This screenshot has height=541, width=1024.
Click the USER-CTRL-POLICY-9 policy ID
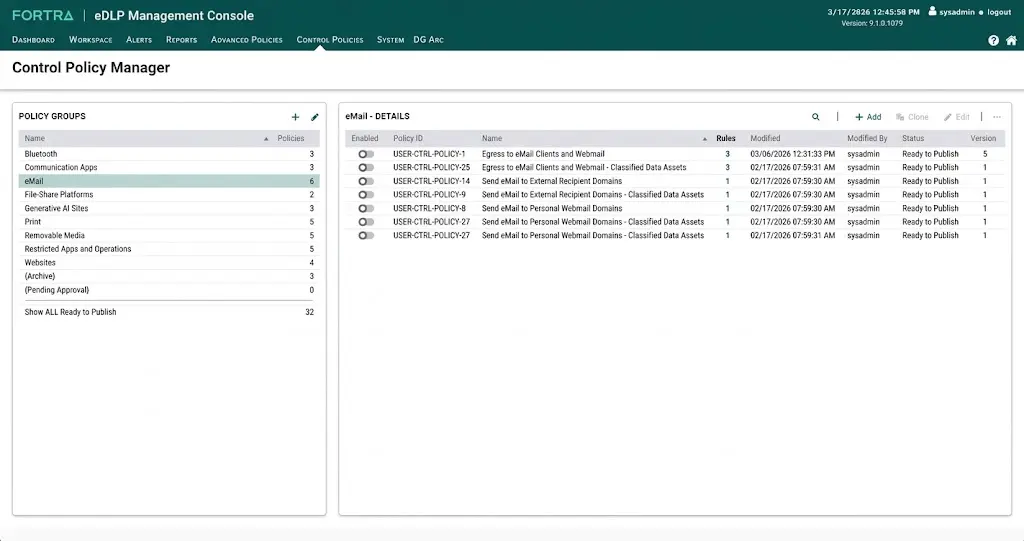[429, 195]
